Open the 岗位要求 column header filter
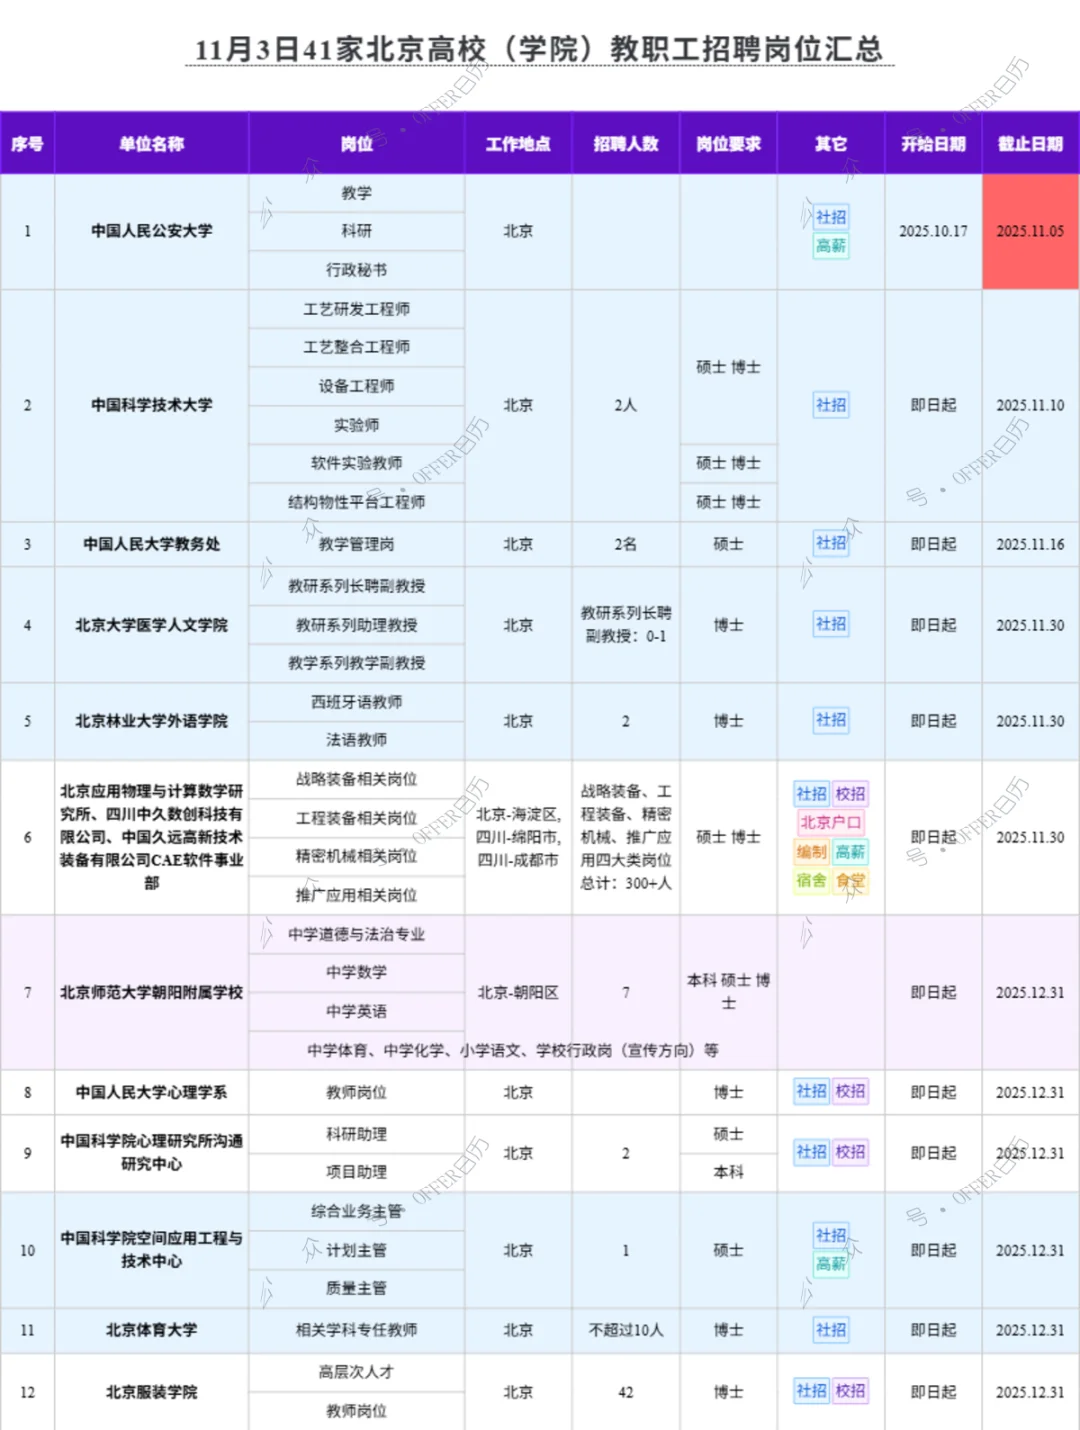Viewport: 1080px width, 1430px height. tap(729, 143)
